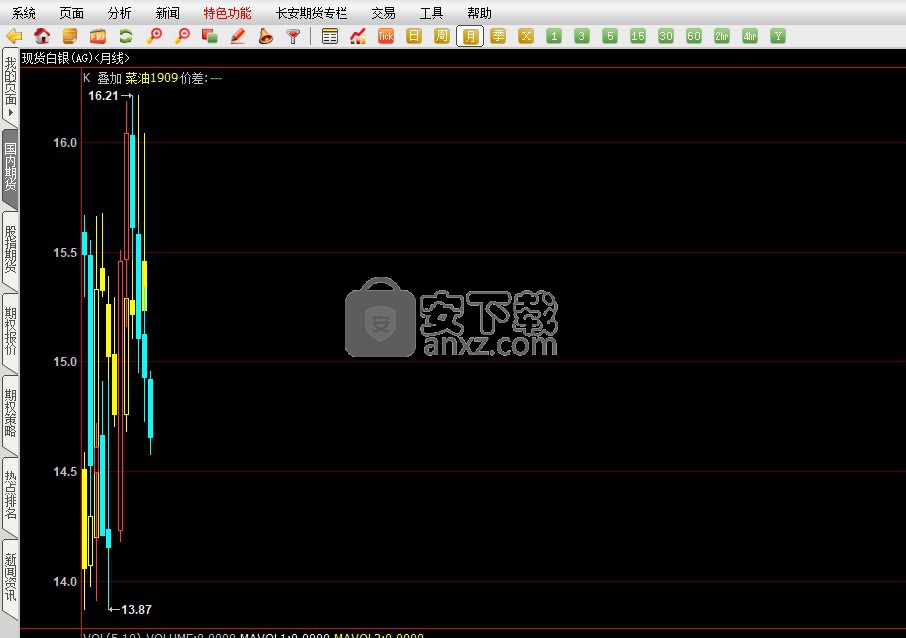Open the 热点排名 side tab
This screenshot has height=638, width=906.
(10, 494)
